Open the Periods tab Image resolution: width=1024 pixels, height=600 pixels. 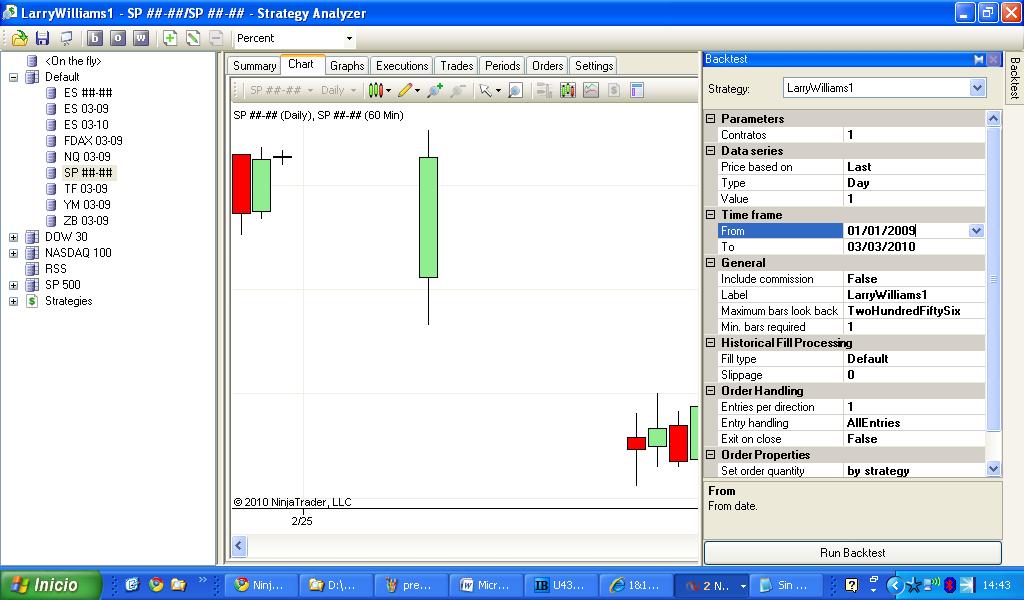point(502,66)
